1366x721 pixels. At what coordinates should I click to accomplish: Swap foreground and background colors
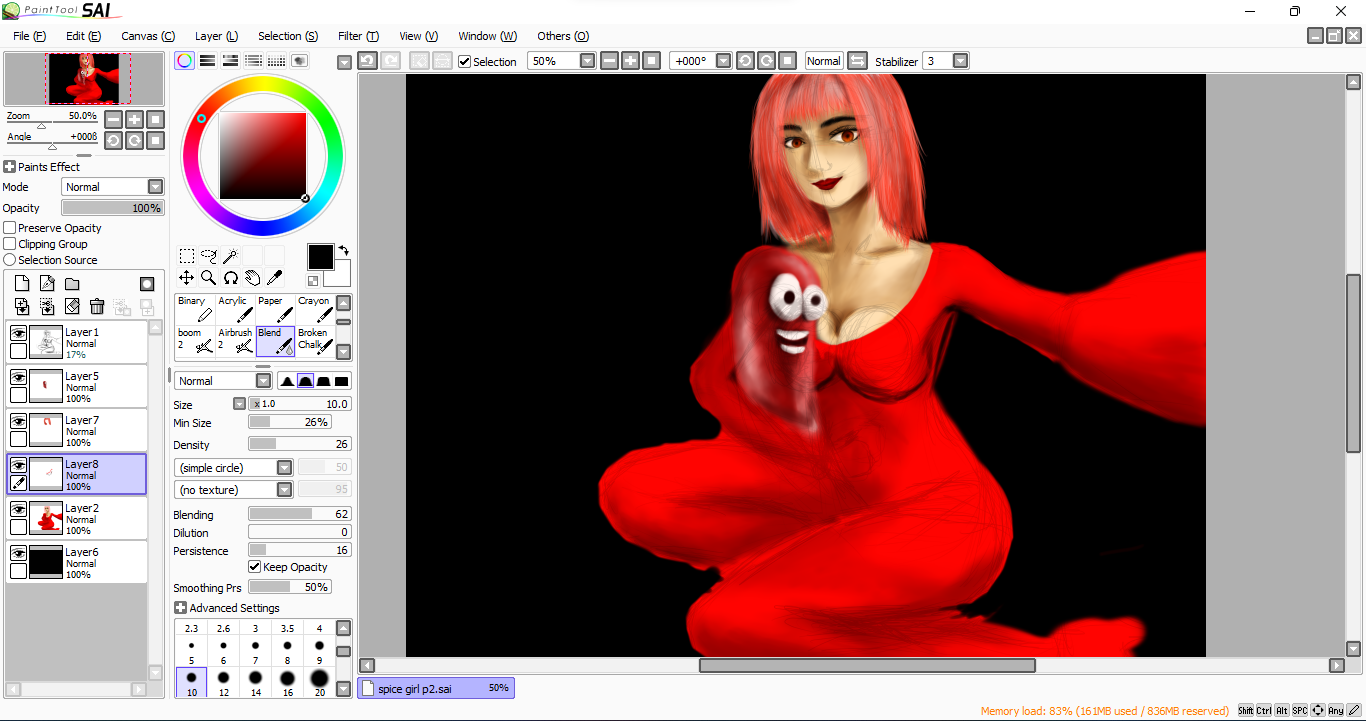click(x=344, y=251)
